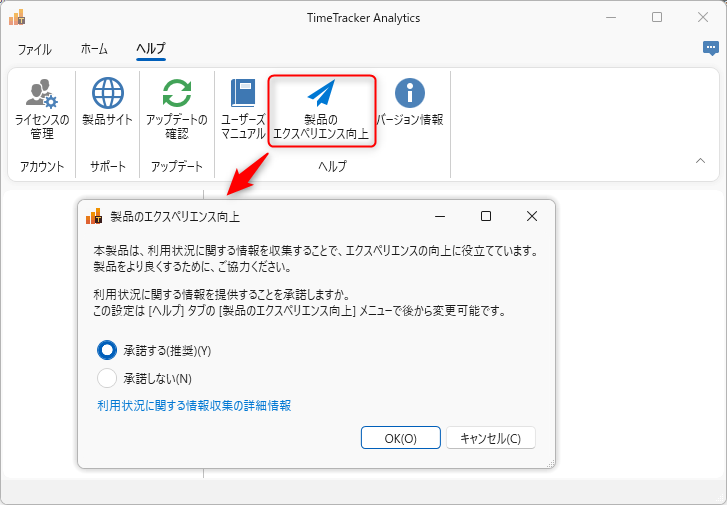Select the ヘルプ ribbon tab
This screenshot has width=727, height=505.
151,49
